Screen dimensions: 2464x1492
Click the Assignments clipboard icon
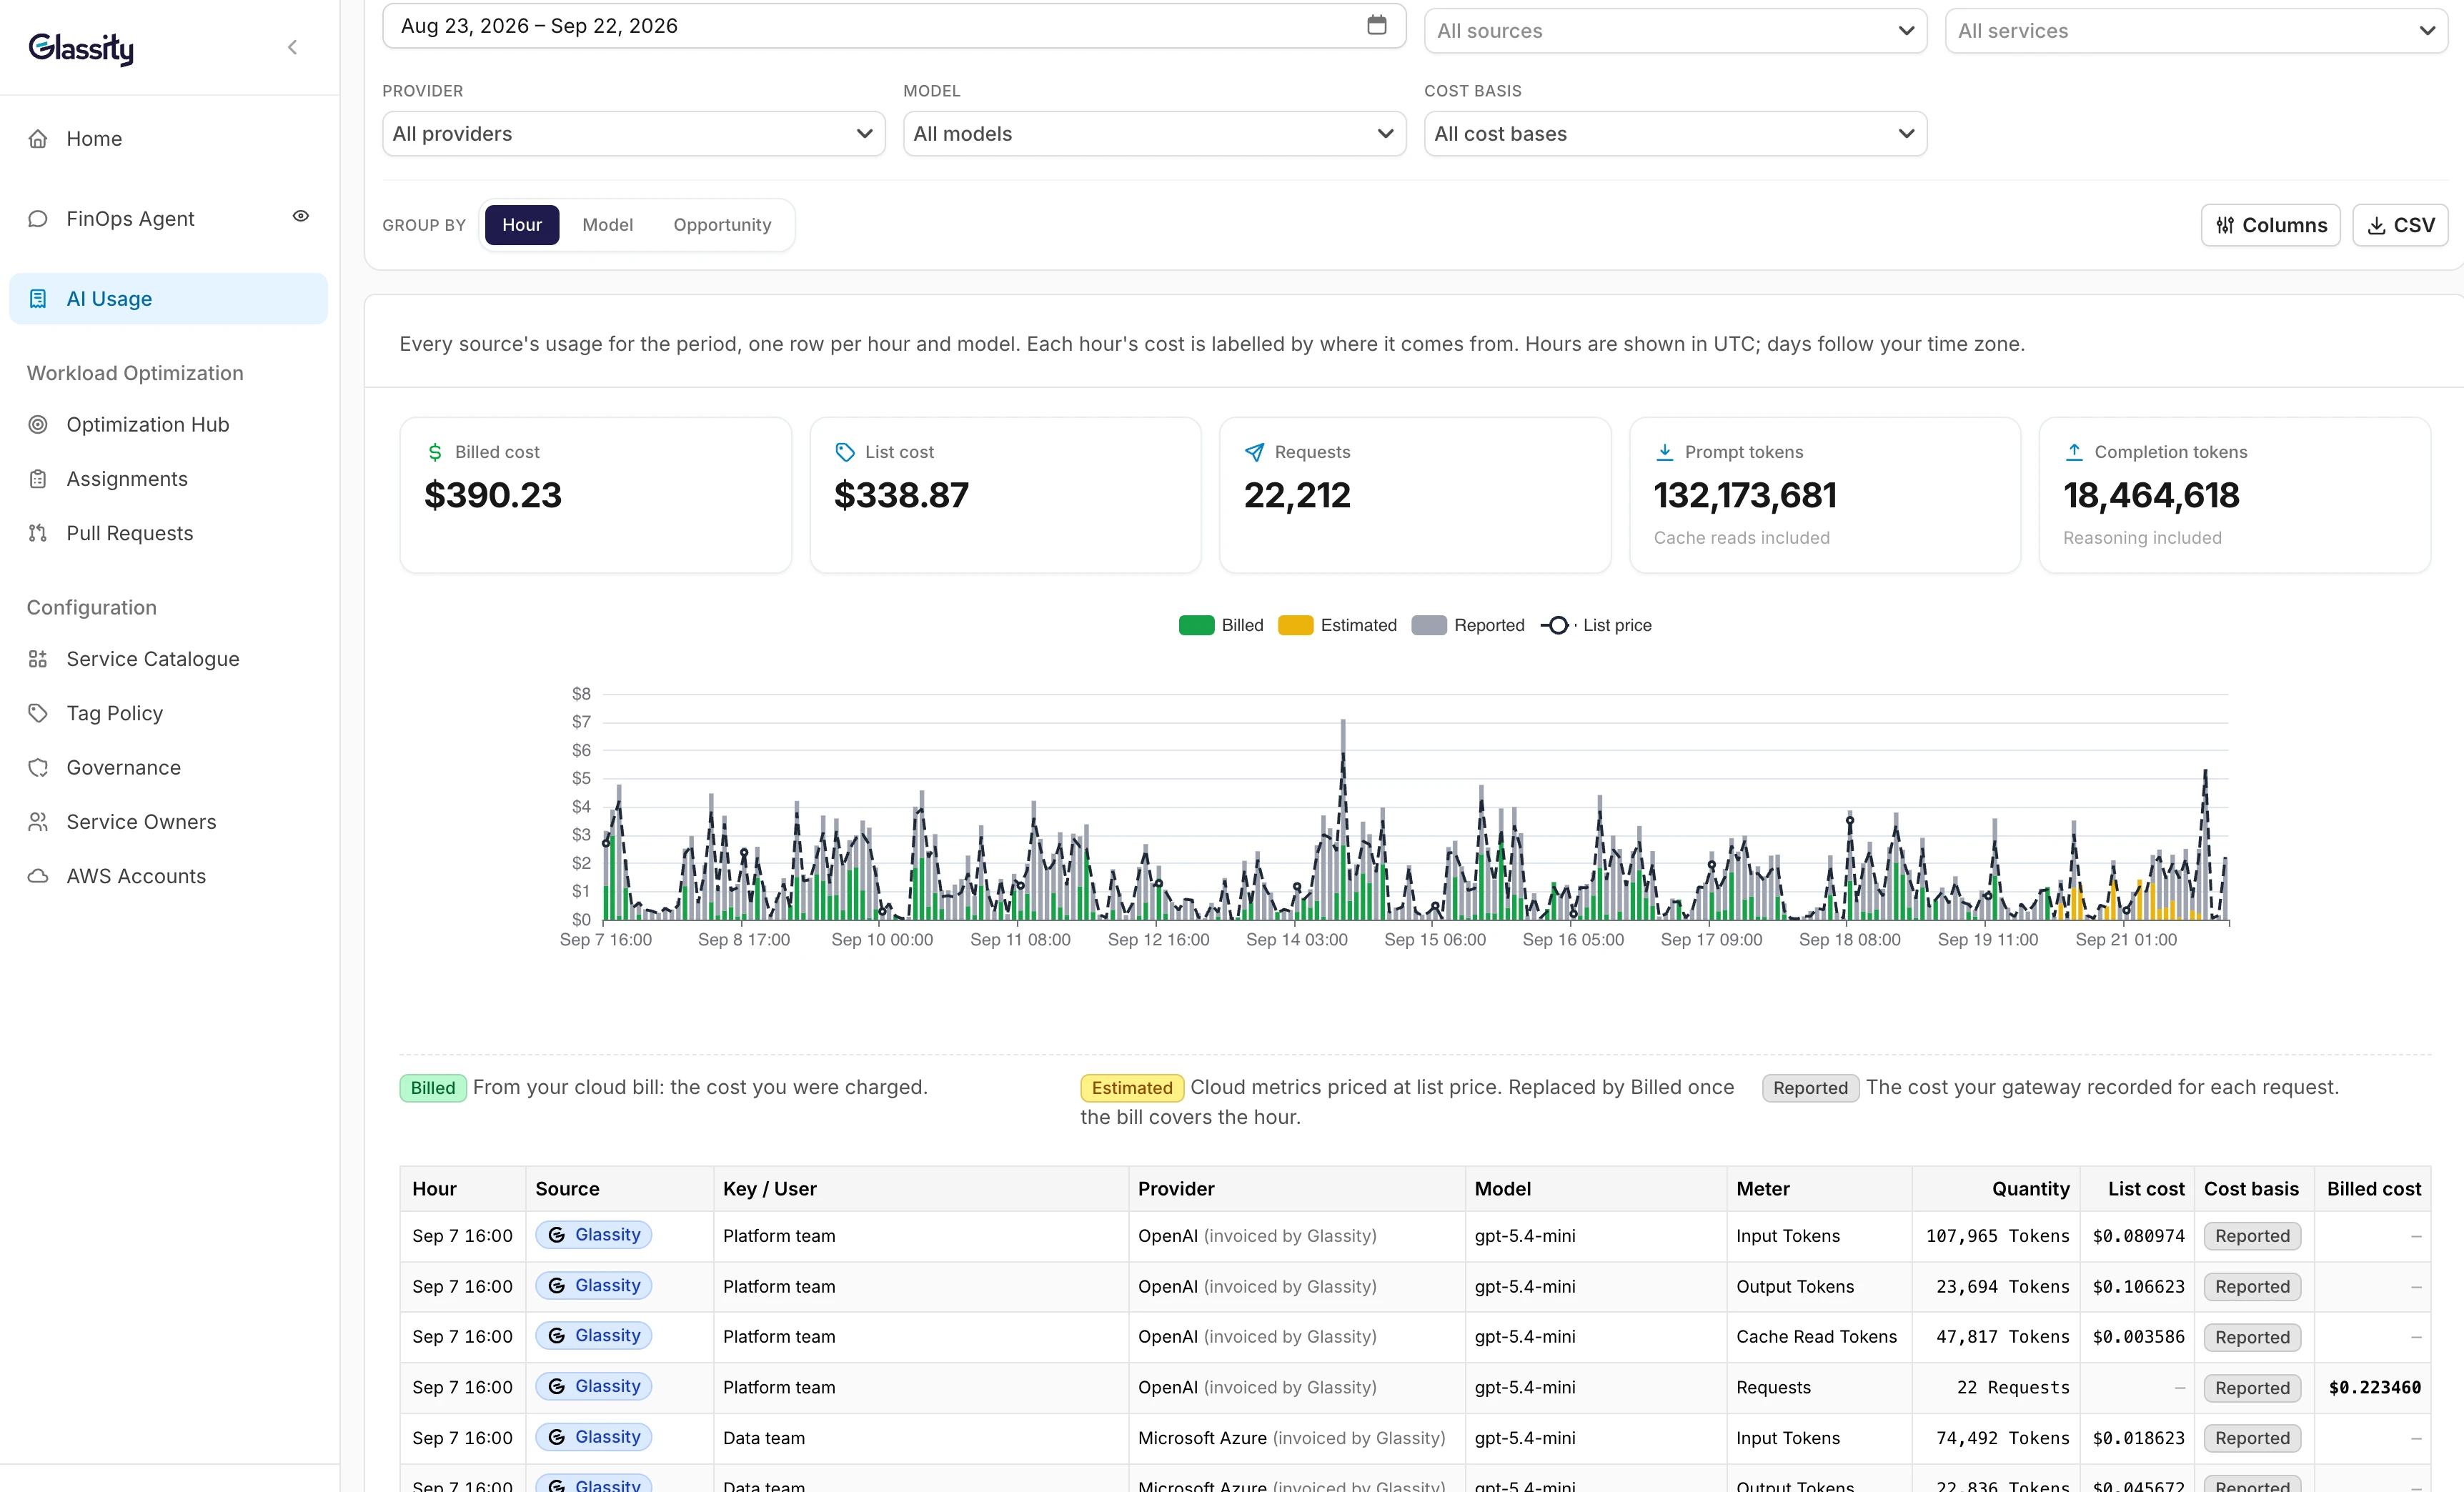tap(38, 479)
